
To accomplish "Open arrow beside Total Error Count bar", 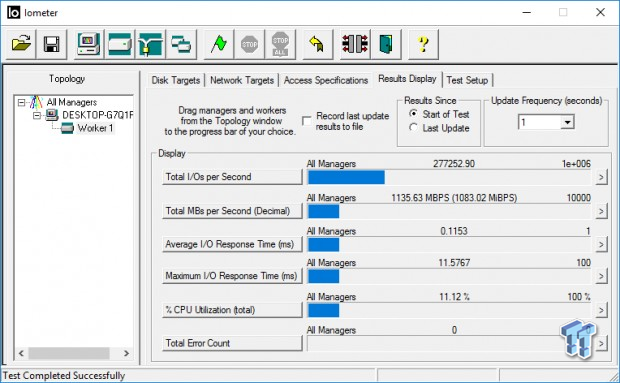I will [601, 343].
